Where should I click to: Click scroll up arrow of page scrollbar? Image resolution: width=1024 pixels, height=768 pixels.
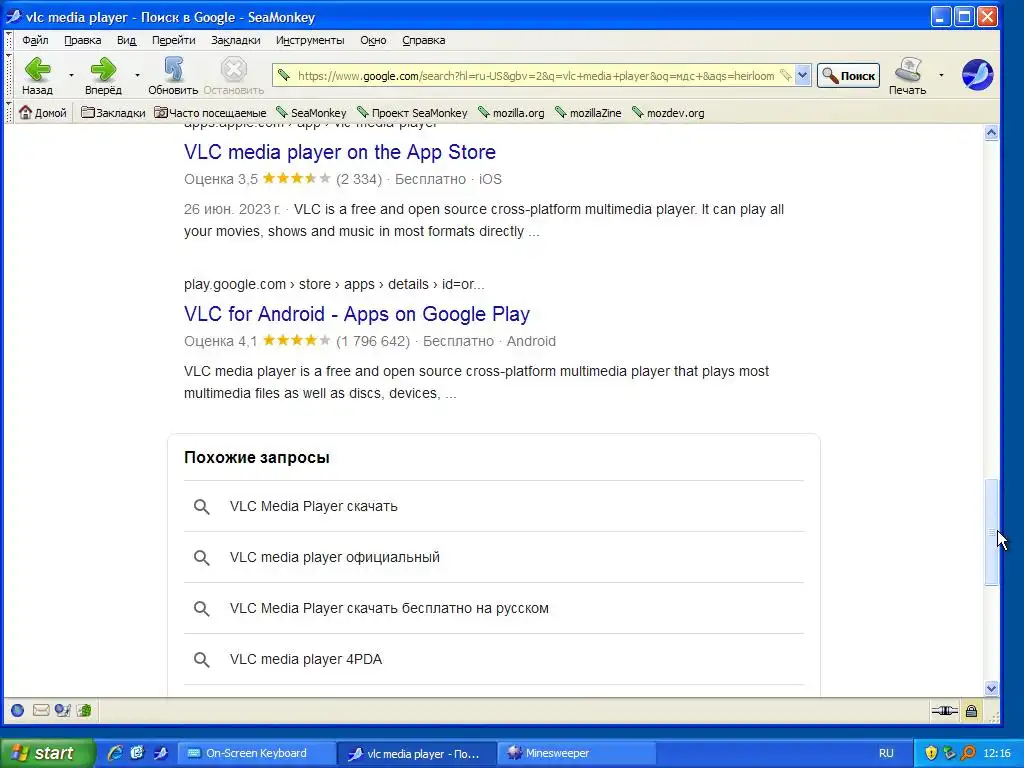[x=991, y=133]
